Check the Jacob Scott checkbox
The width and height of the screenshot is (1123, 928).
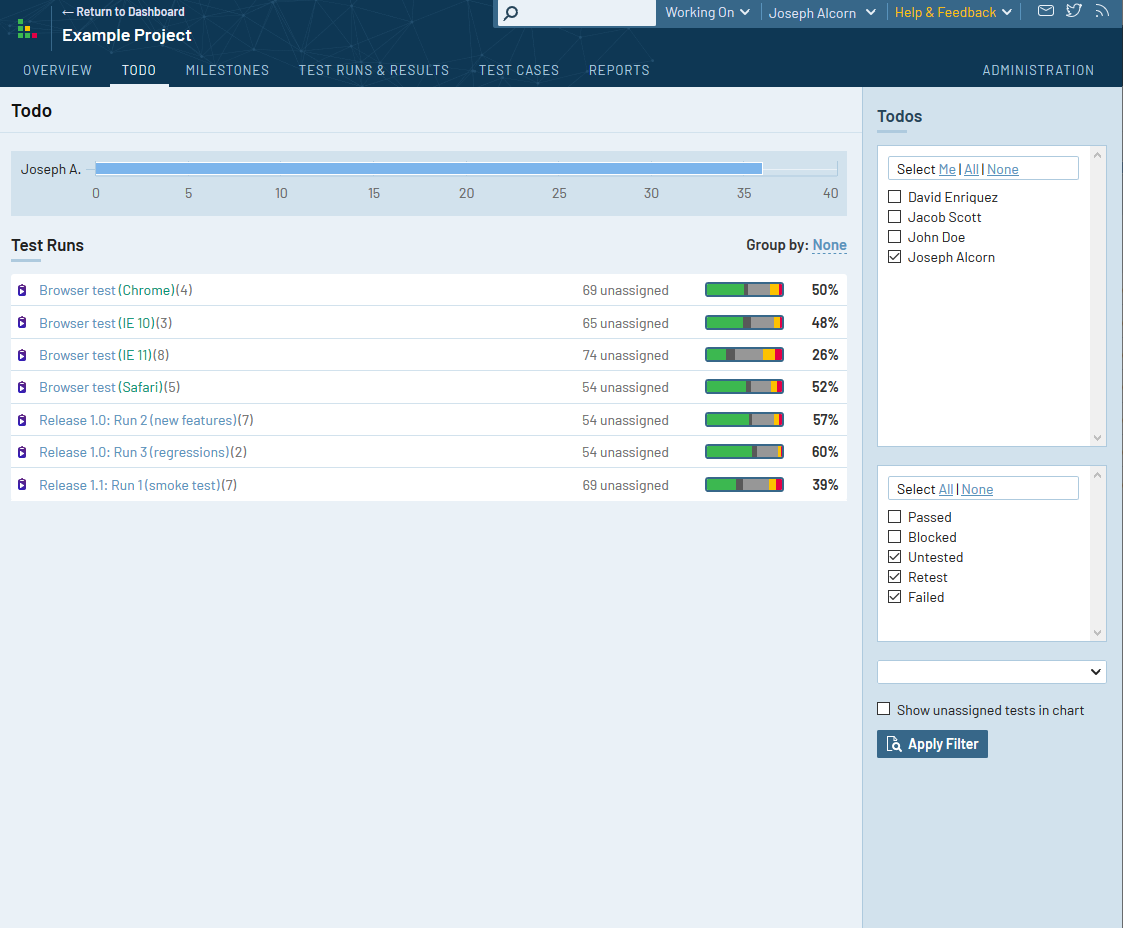(x=895, y=216)
